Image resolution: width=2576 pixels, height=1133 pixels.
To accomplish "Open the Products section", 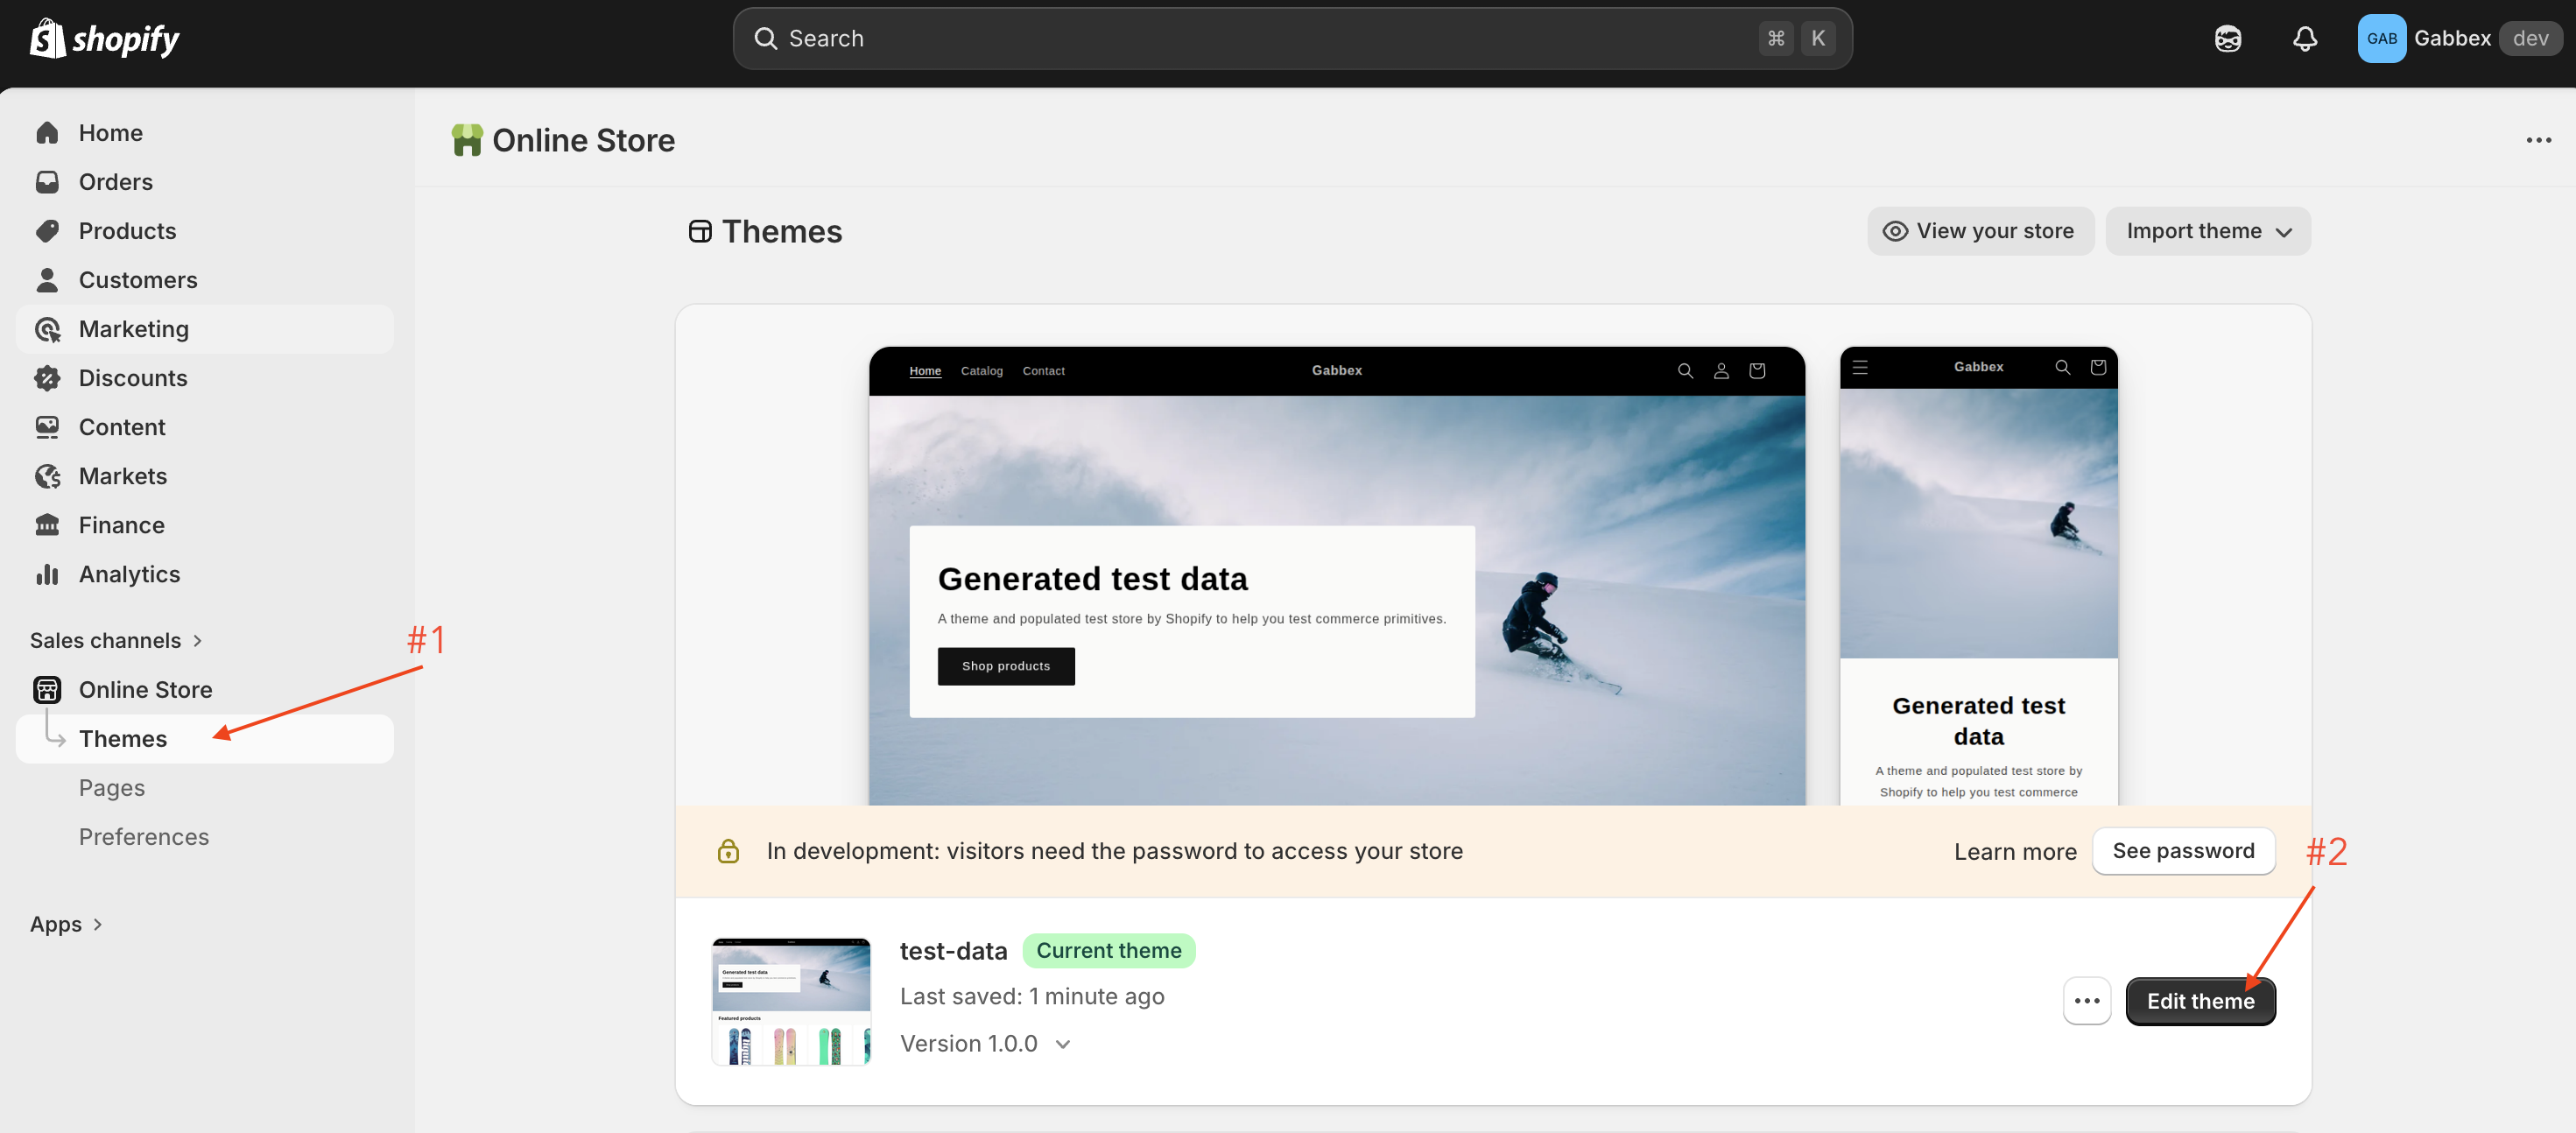I will [126, 230].
